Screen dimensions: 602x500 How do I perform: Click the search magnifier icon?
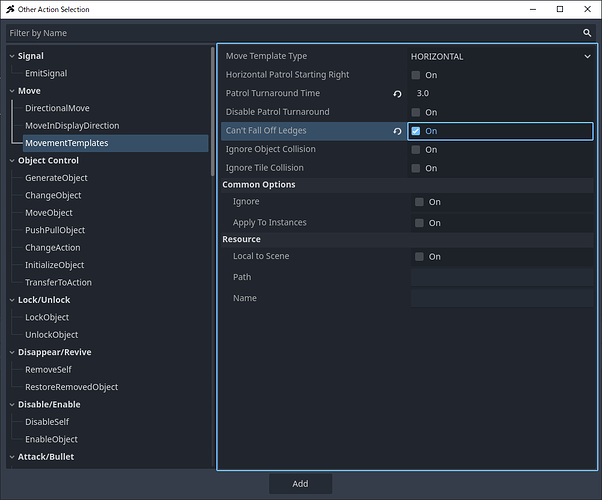pyautogui.click(x=587, y=32)
